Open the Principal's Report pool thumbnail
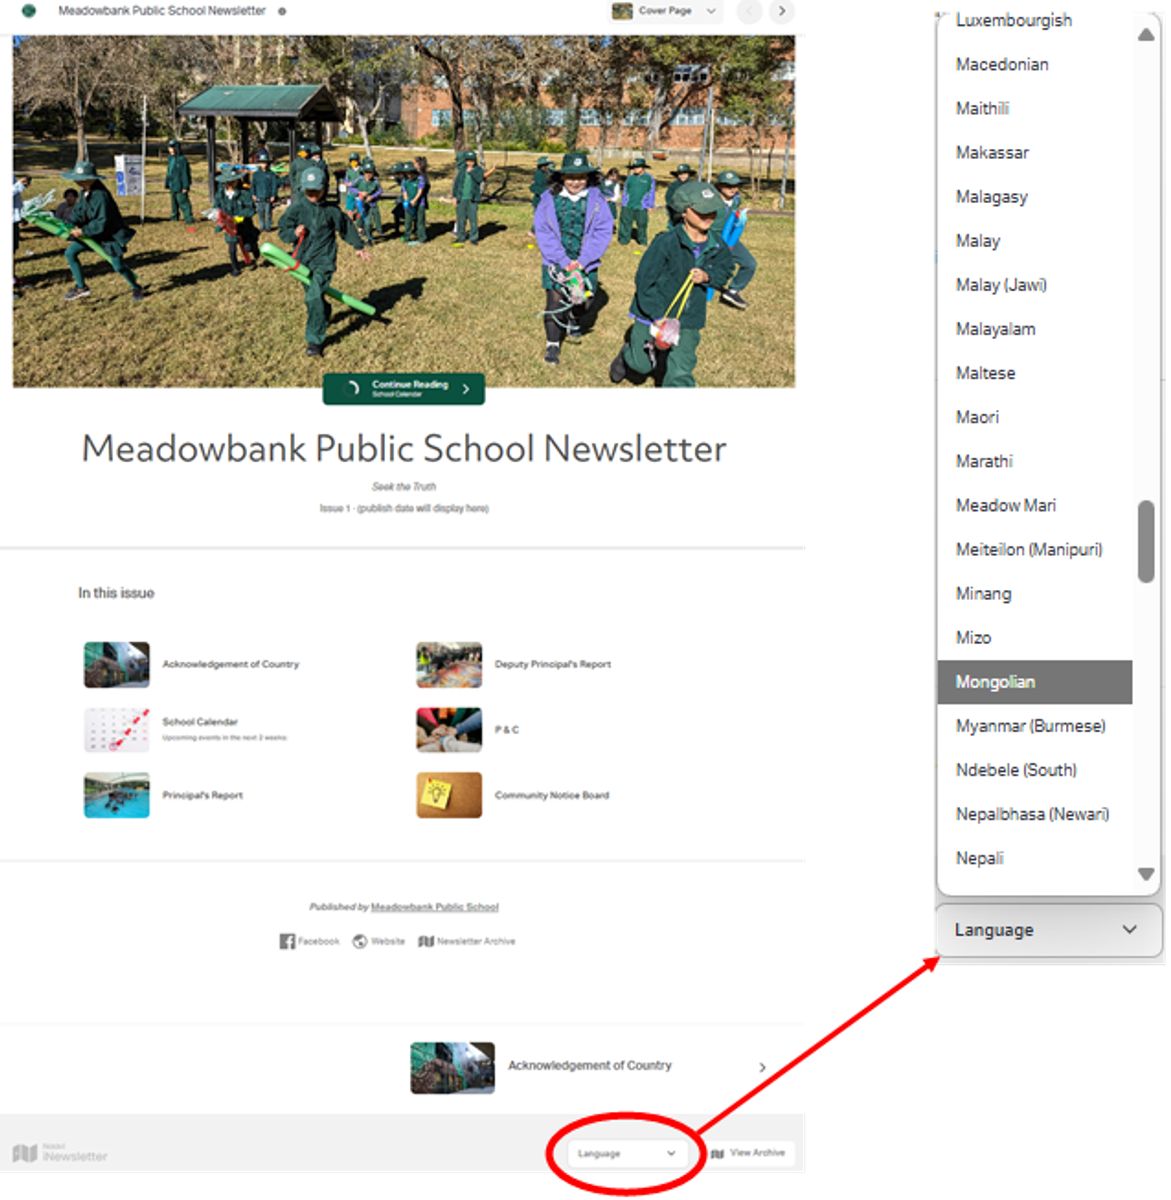 (x=117, y=795)
